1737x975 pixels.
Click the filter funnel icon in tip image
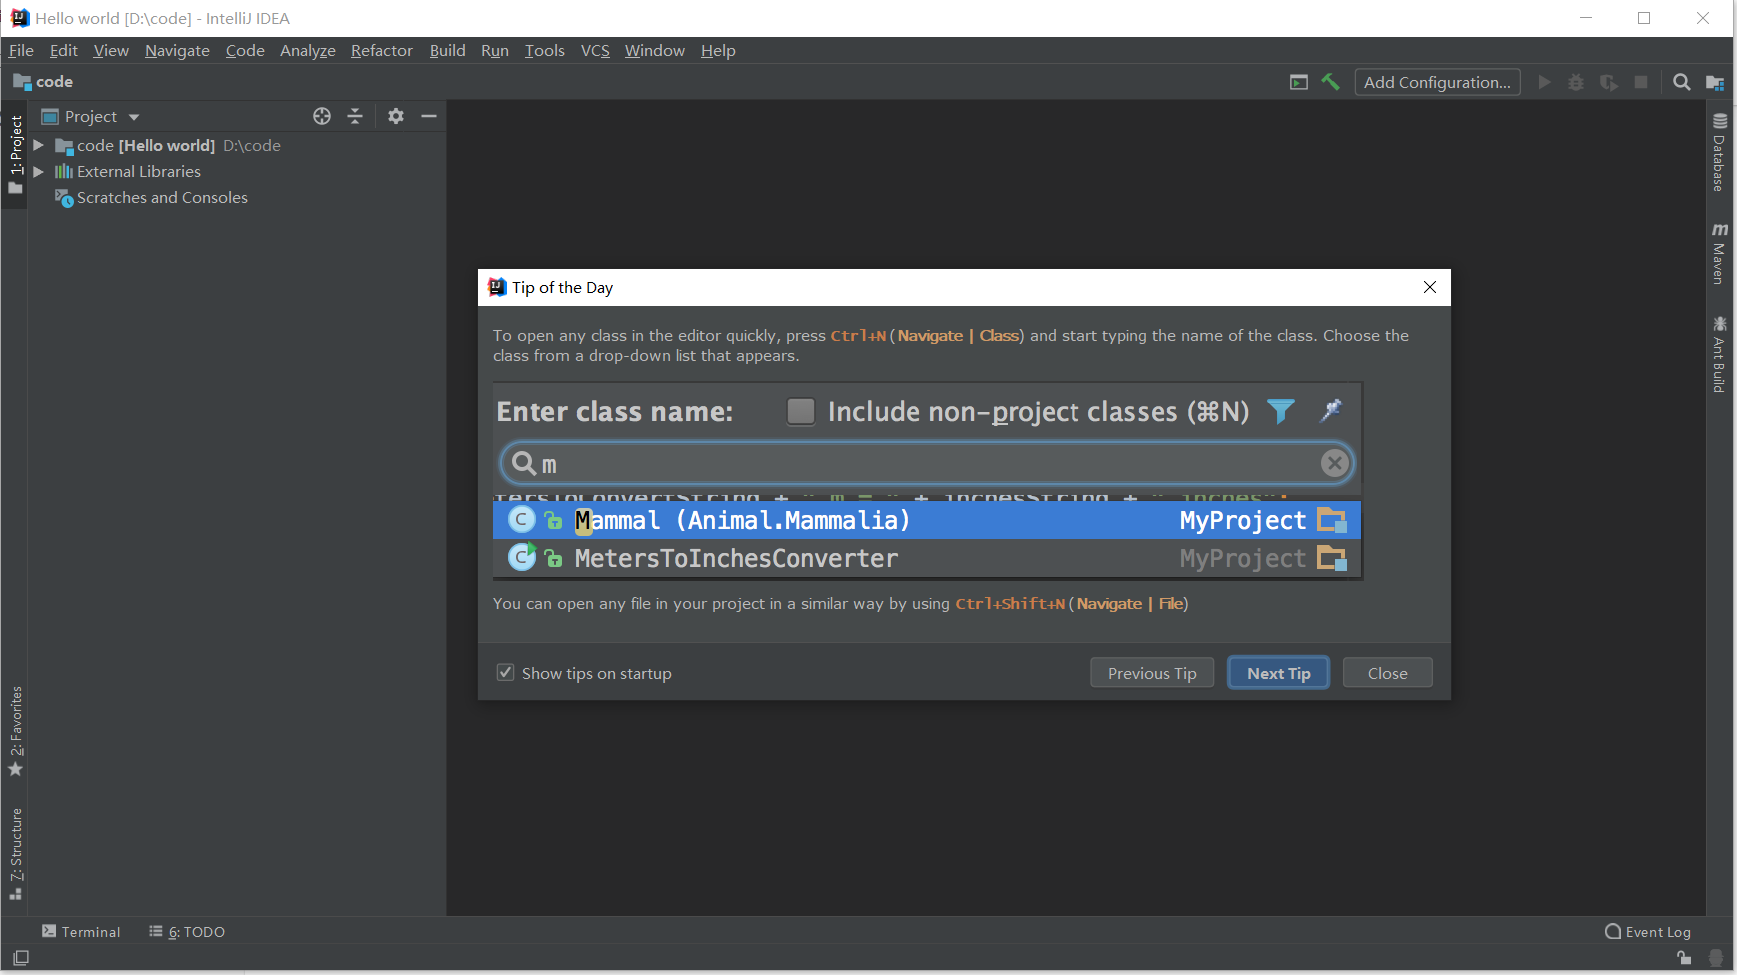[x=1281, y=411]
